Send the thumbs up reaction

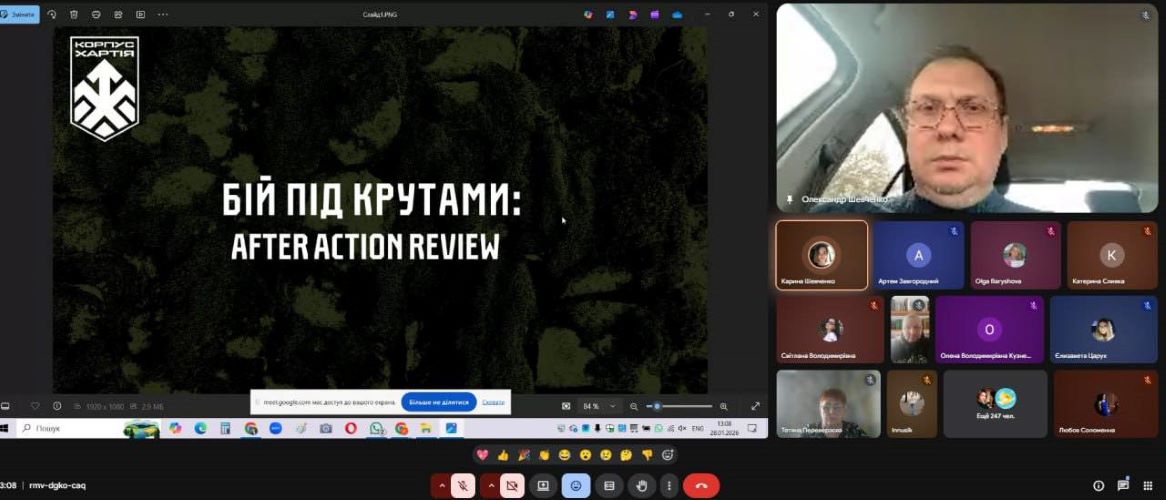coord(503,455)
